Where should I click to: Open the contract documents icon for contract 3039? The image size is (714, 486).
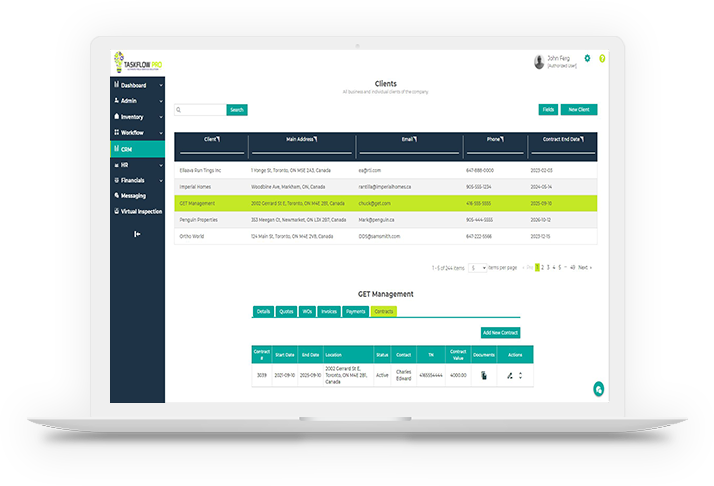tap(484, 375)
